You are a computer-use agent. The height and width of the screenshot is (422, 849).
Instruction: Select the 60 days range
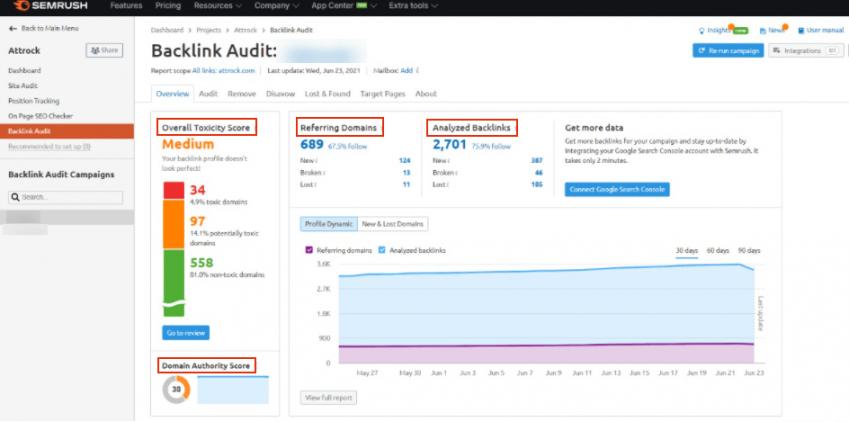718,250
